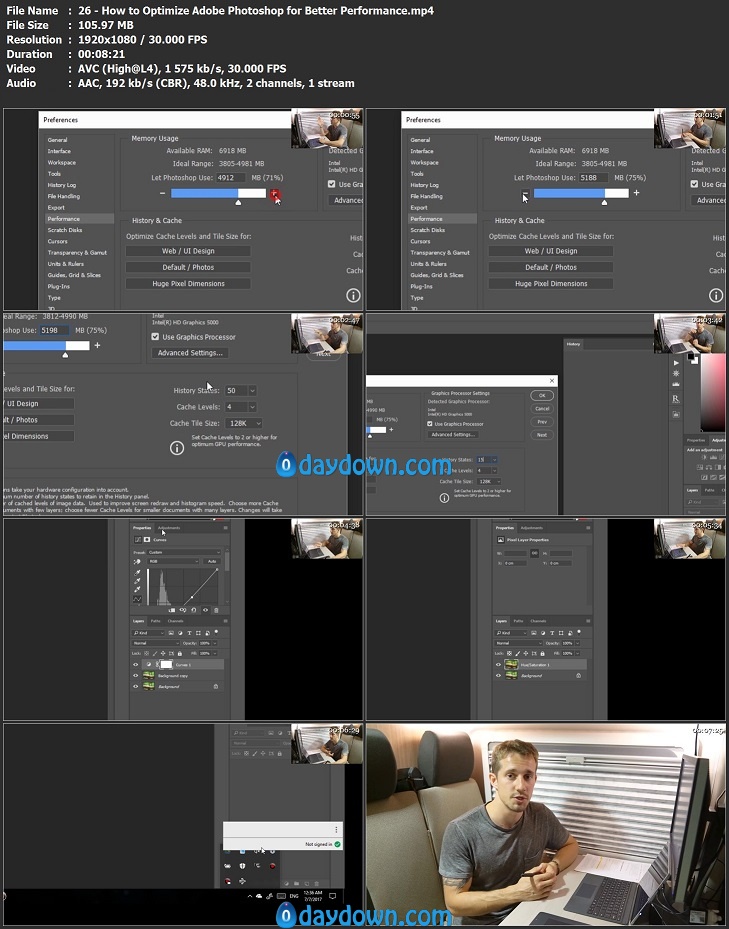Open the Cache Levels dropdown in the 5198 MB frame
This screenshot has height=929, width=729.
point(241,407)
